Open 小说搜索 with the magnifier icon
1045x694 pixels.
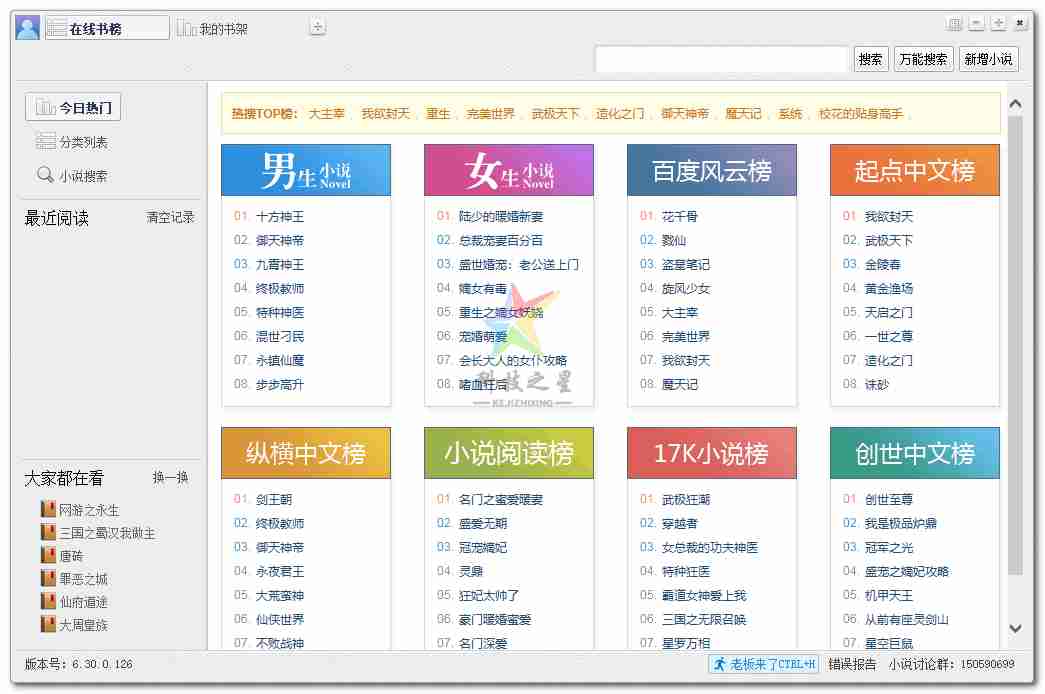(x=45, y=175)
